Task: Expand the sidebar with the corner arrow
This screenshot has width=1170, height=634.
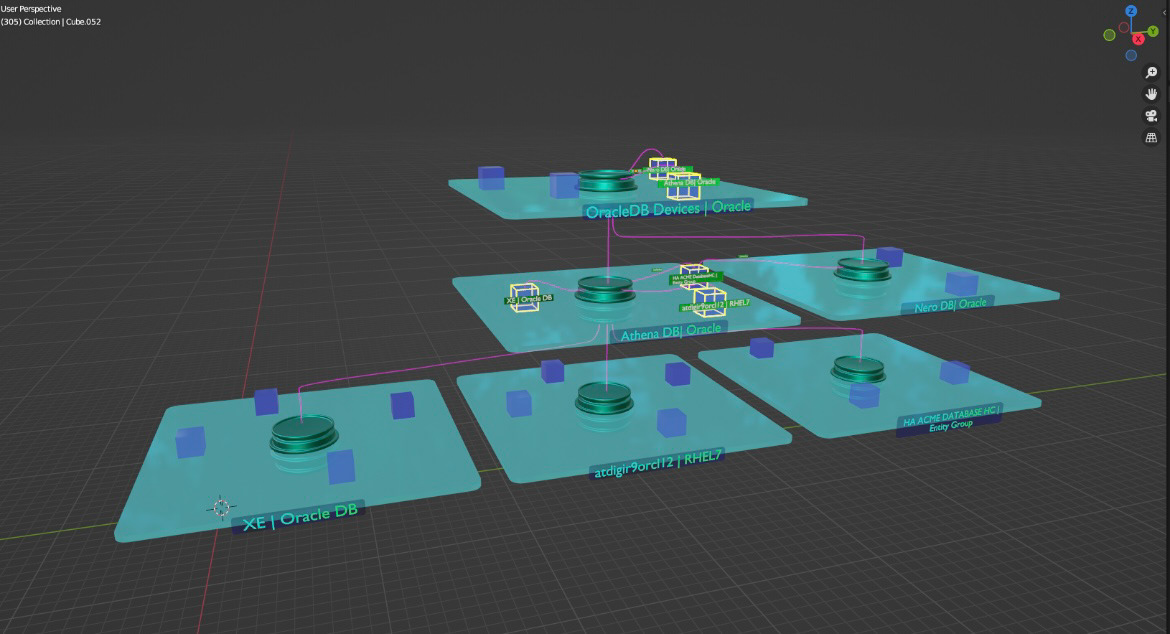Action: tap(1166, 13)
